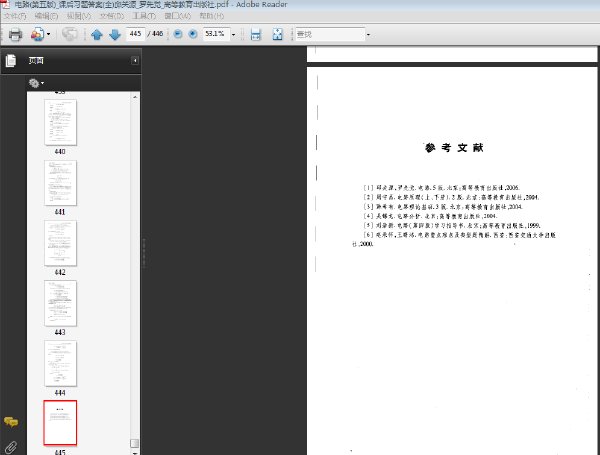This screenshot has width=600, height=455.
Task: Fit one full page icon
Action: (277, 34)
